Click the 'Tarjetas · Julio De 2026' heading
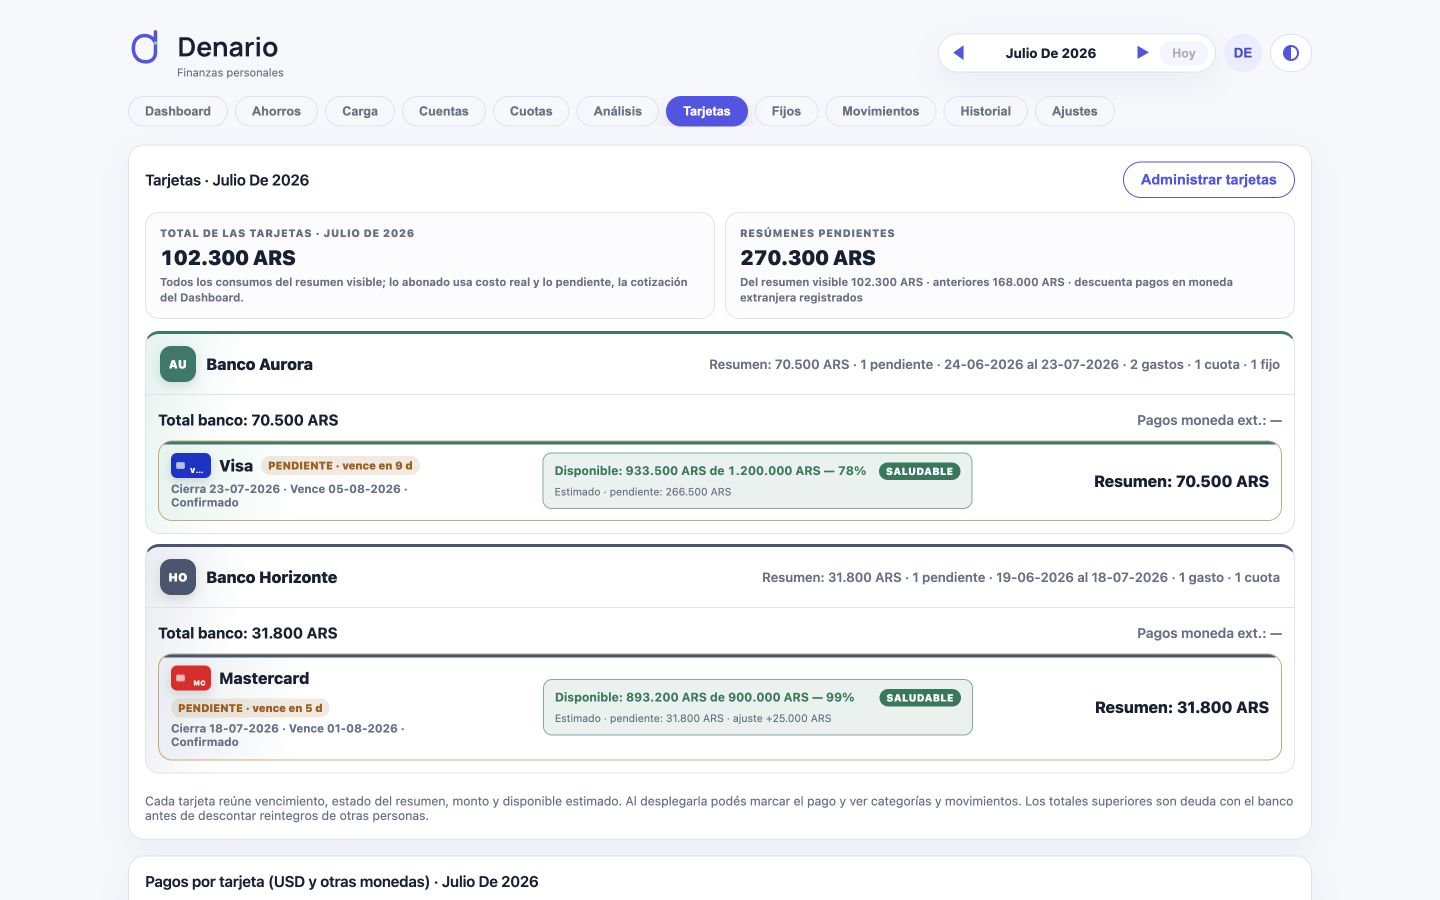Viewport: 1440px width, 900px height. point(227,180)
